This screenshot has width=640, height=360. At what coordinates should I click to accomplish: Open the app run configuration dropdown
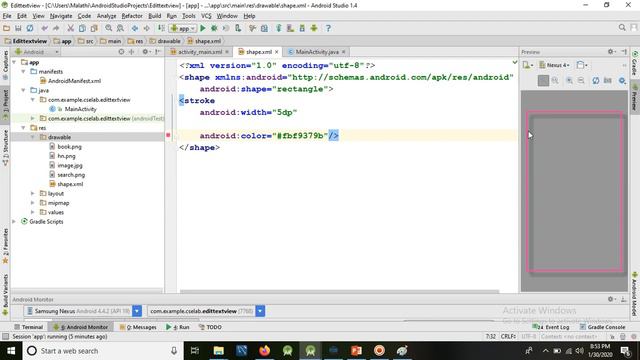(183, 28)
